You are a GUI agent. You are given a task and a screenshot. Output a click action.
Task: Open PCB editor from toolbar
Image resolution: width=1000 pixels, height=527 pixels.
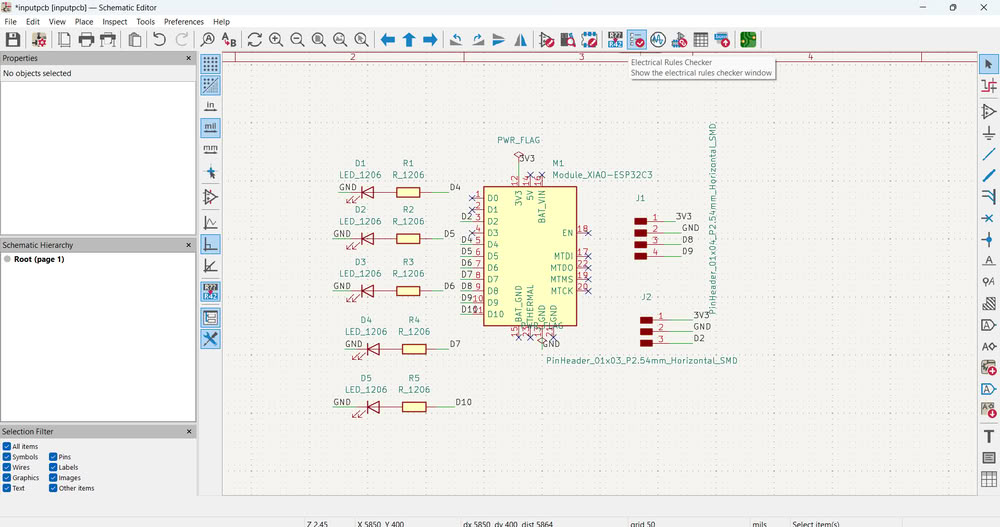[747, 40]
